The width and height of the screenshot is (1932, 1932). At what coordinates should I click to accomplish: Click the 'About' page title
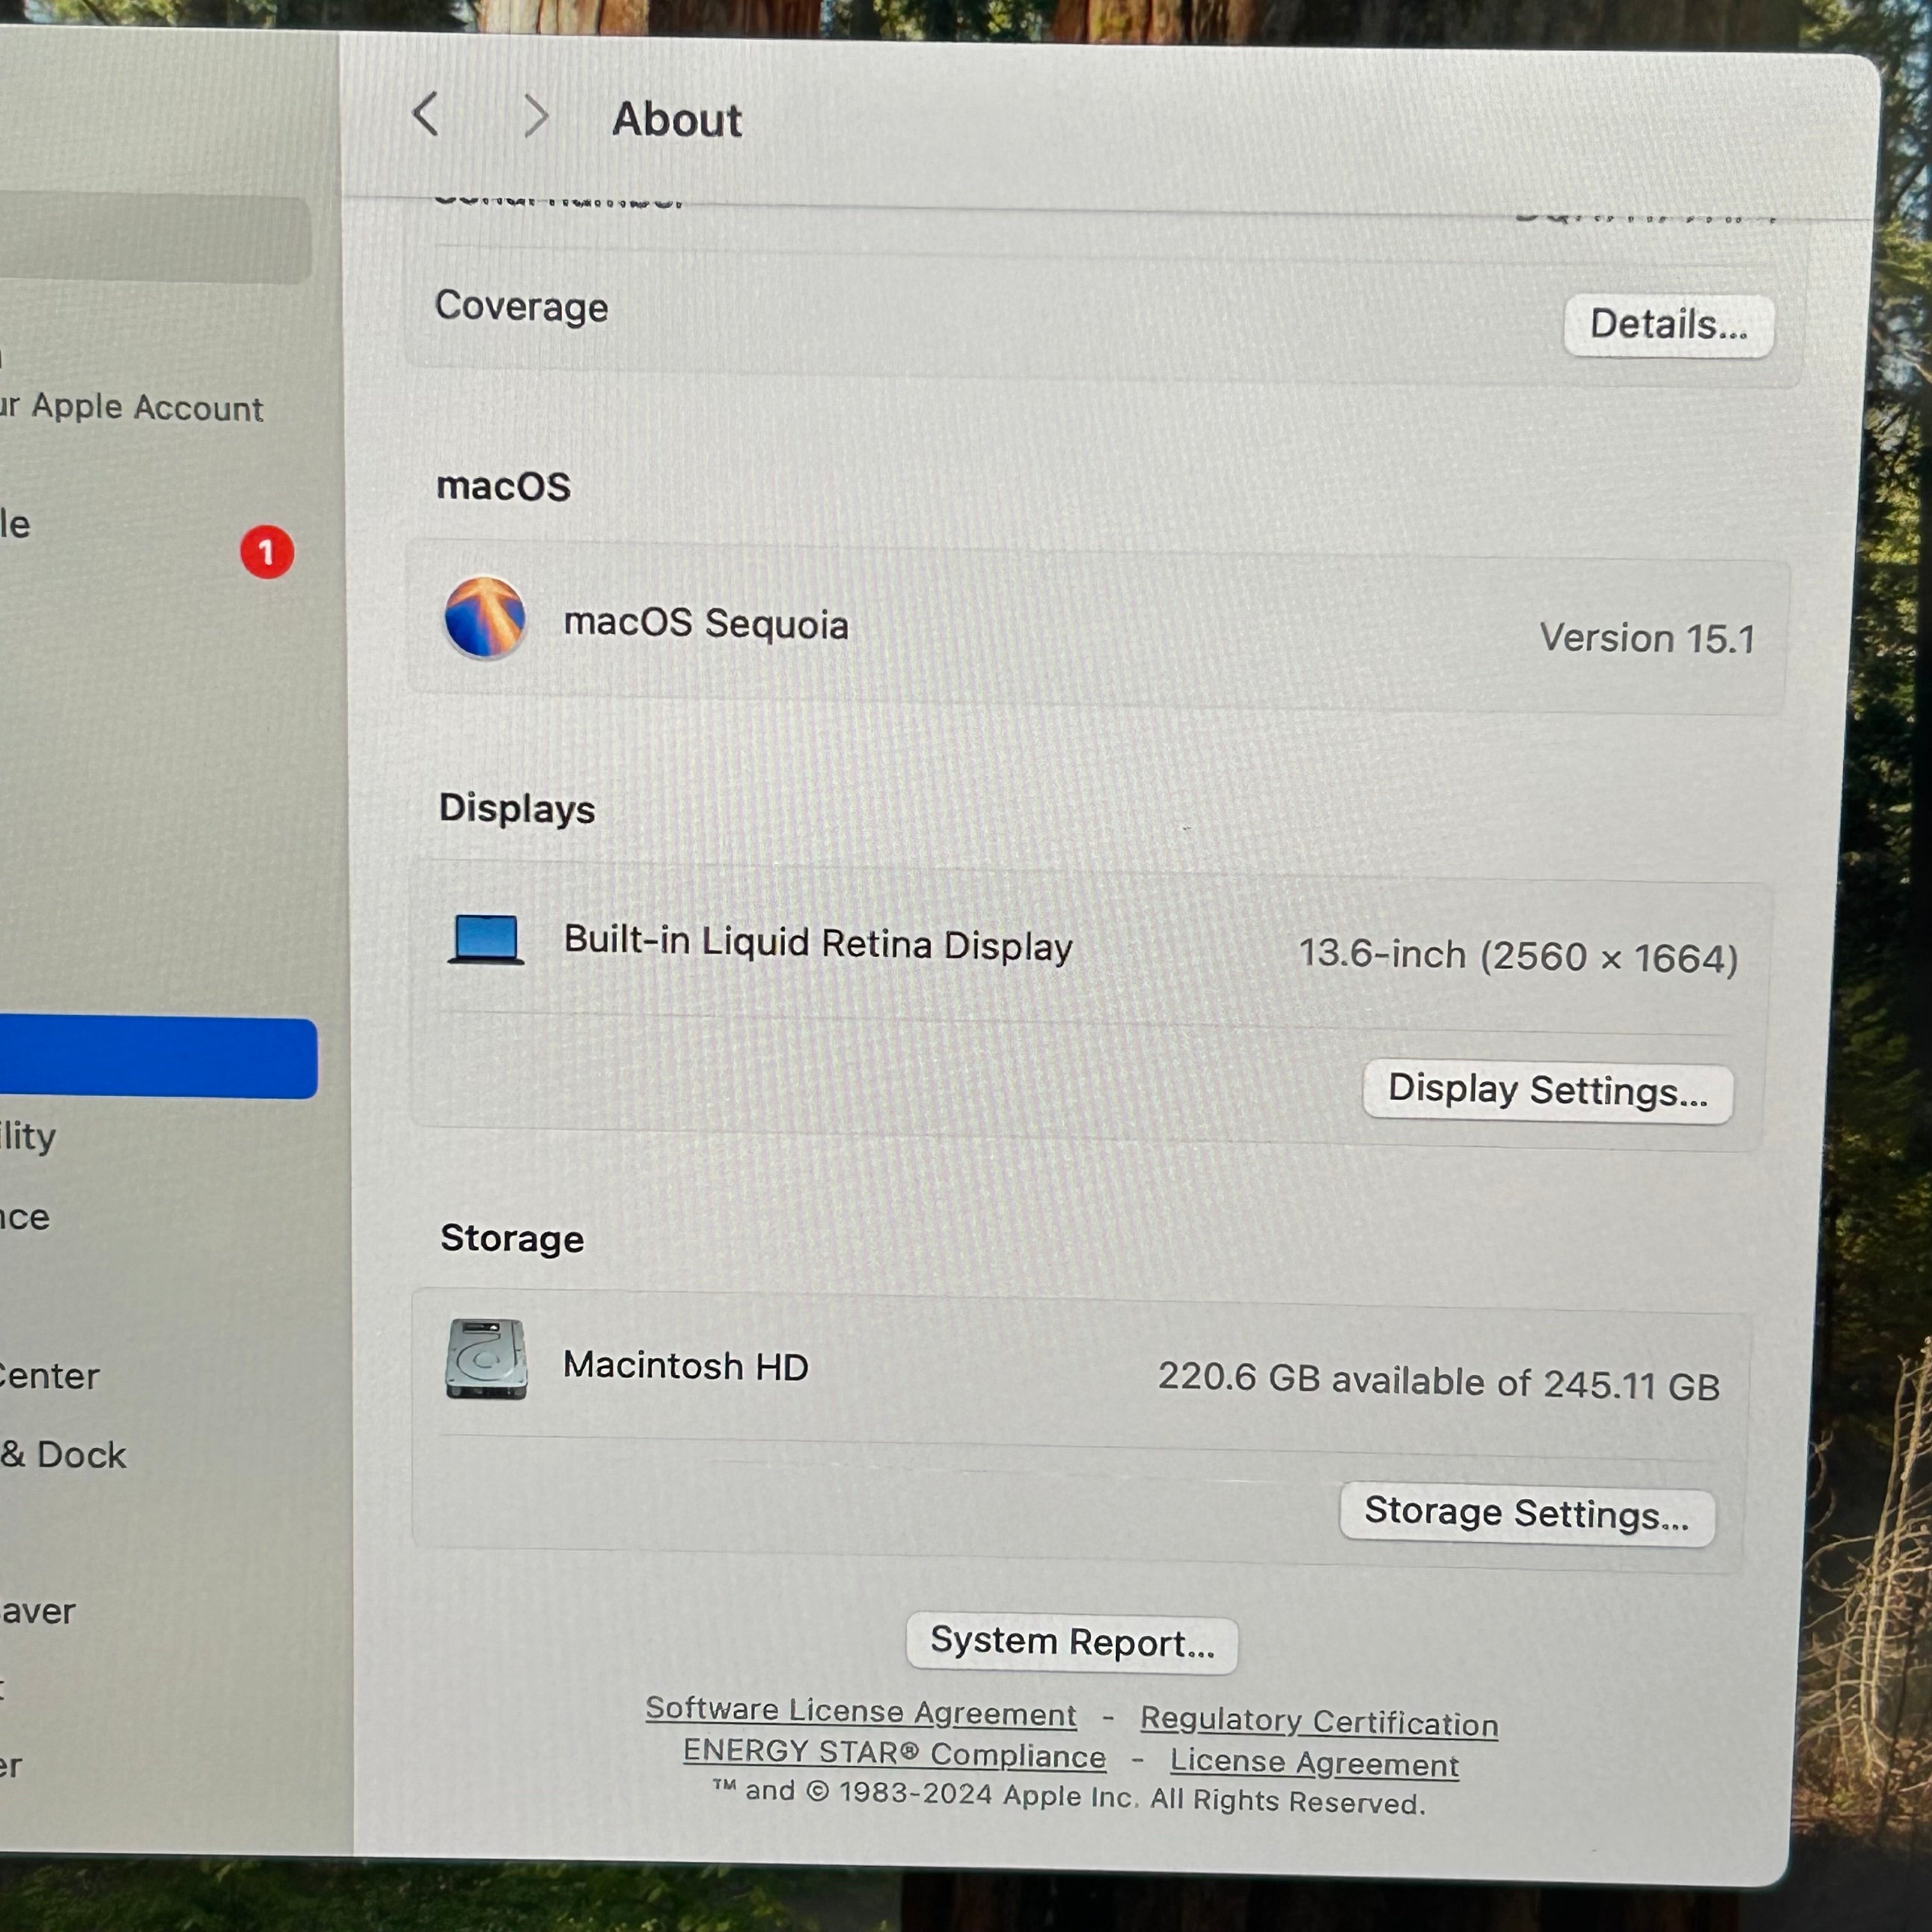coord(677,120)
